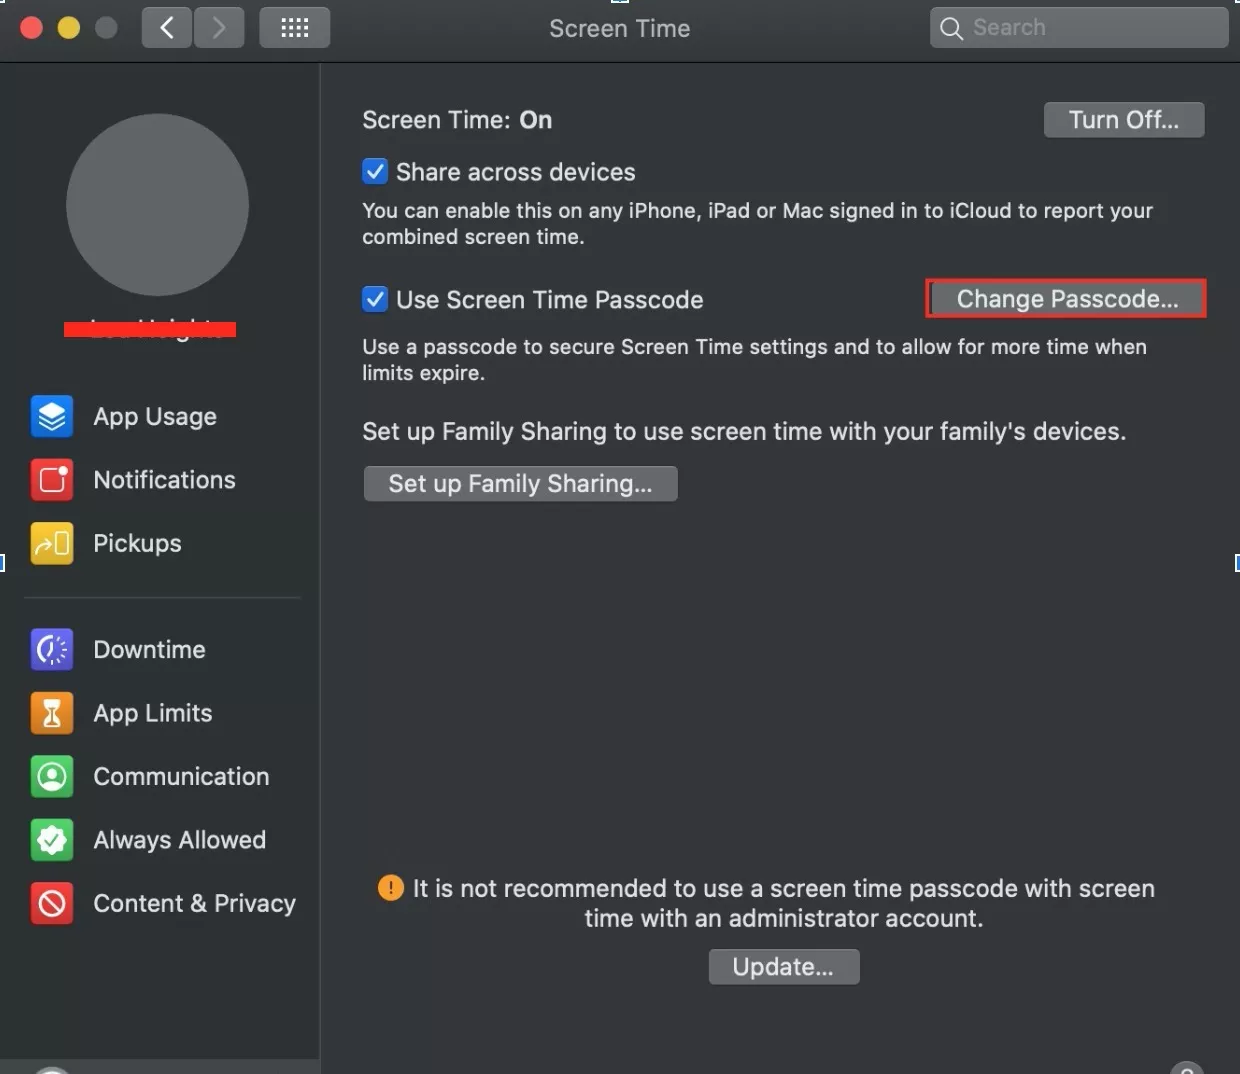Go back with the left chevron
Screen dimensions: 1240x1074
167,28
